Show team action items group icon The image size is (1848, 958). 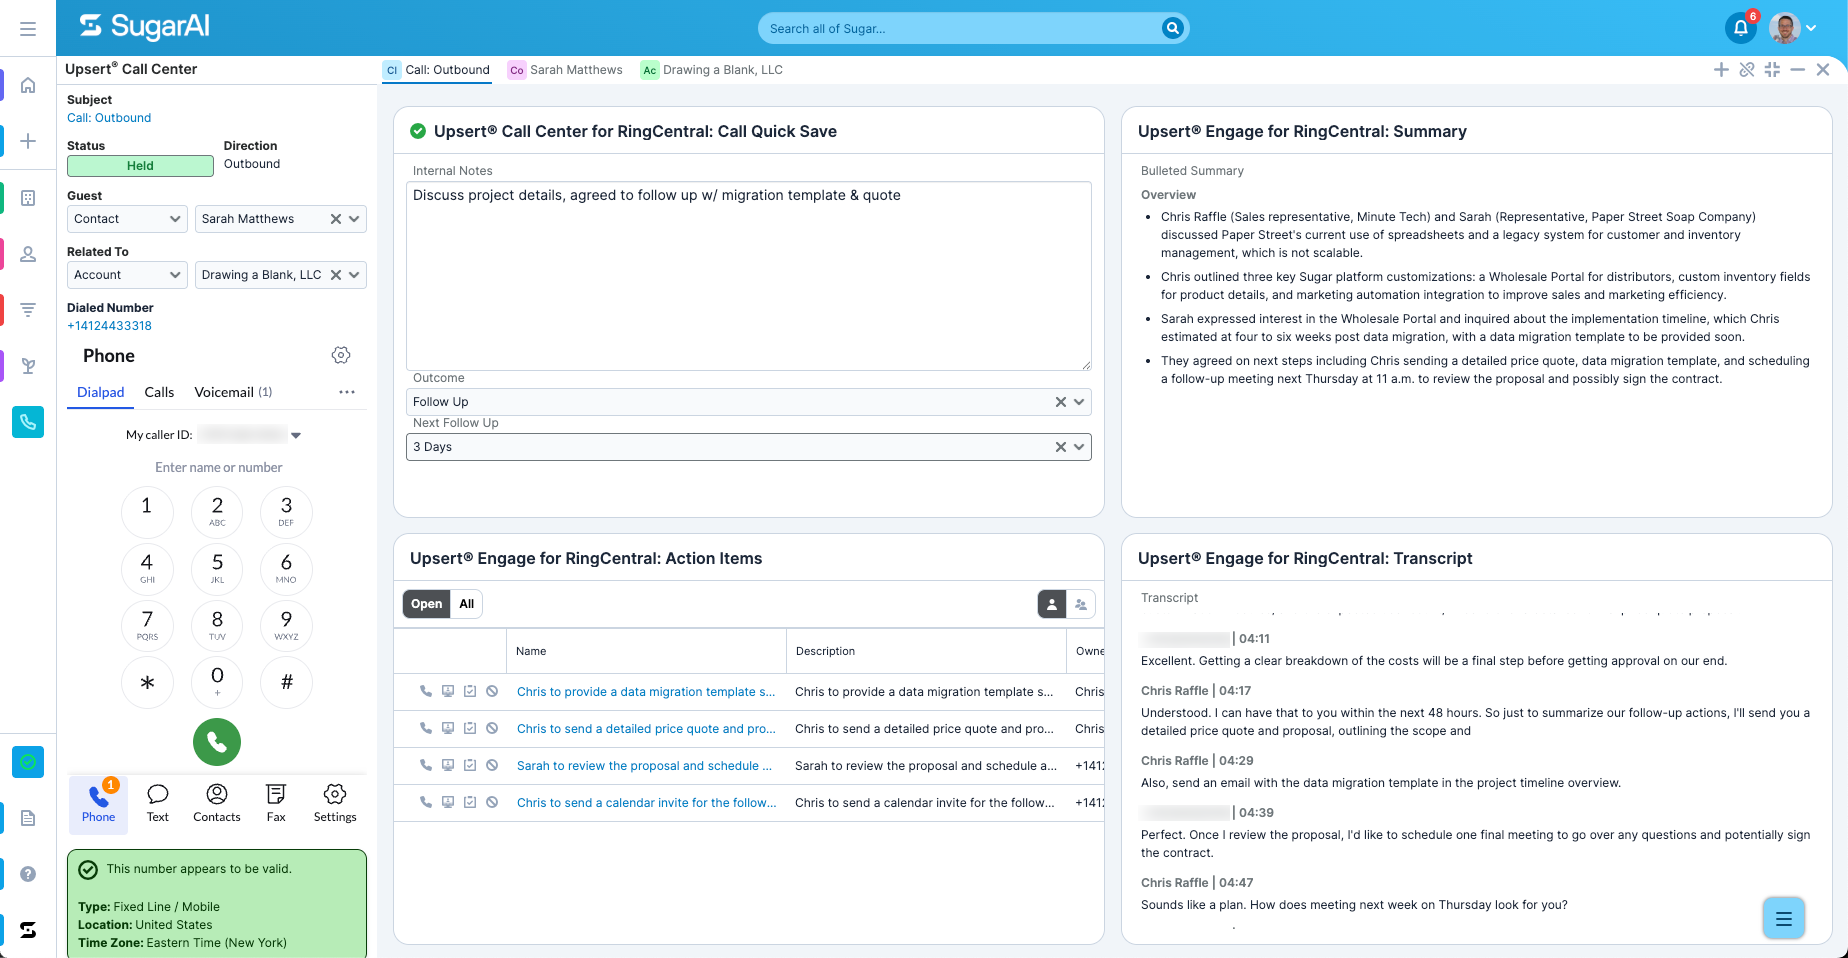pyautogui.click(x=1081, y=604)
